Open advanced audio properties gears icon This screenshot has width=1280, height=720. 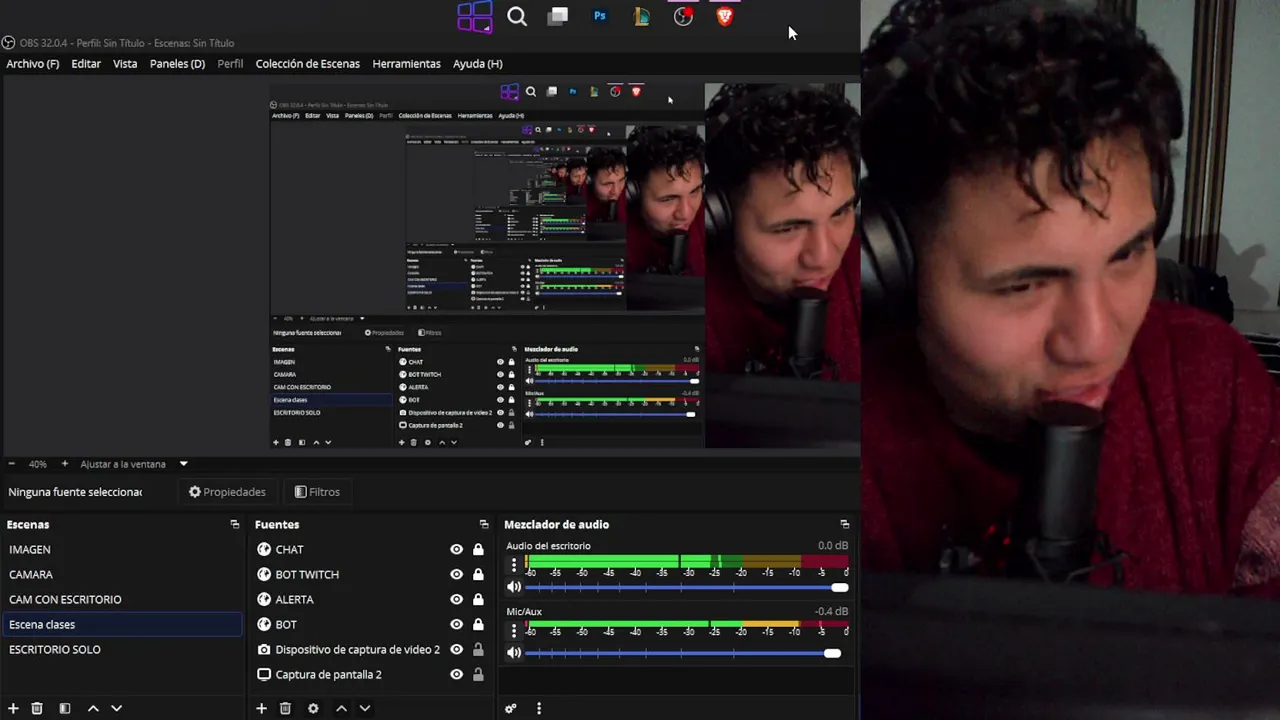(511, 708)
